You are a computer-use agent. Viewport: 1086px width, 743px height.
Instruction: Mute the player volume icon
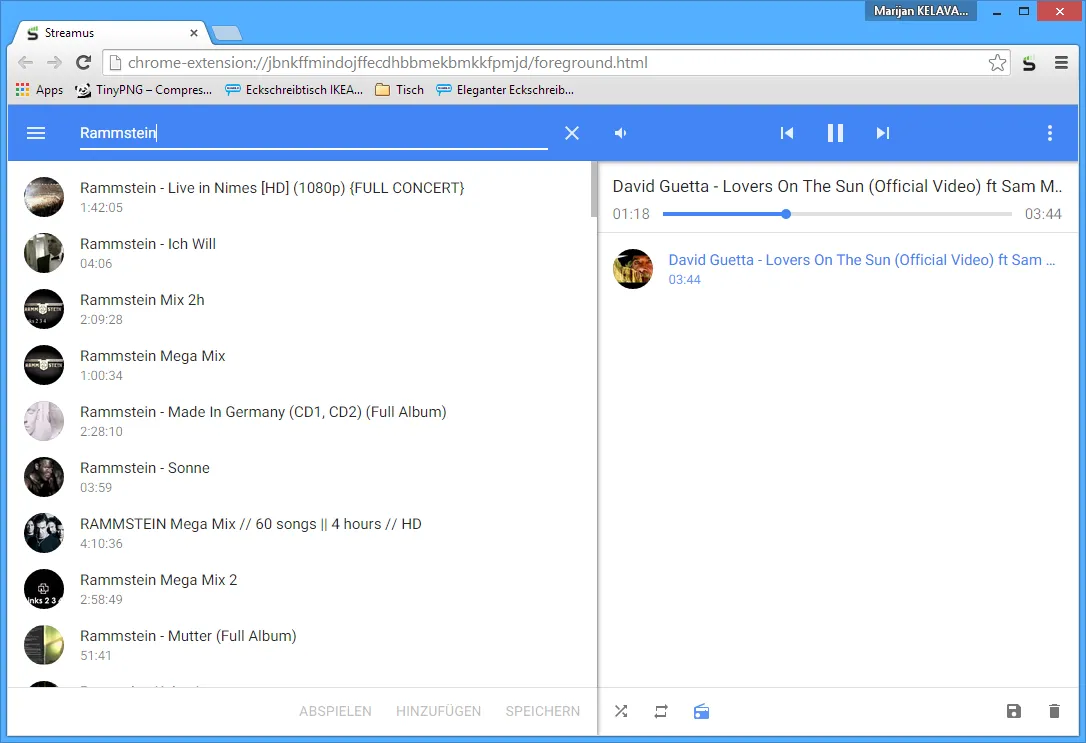[x=621, y=133]
